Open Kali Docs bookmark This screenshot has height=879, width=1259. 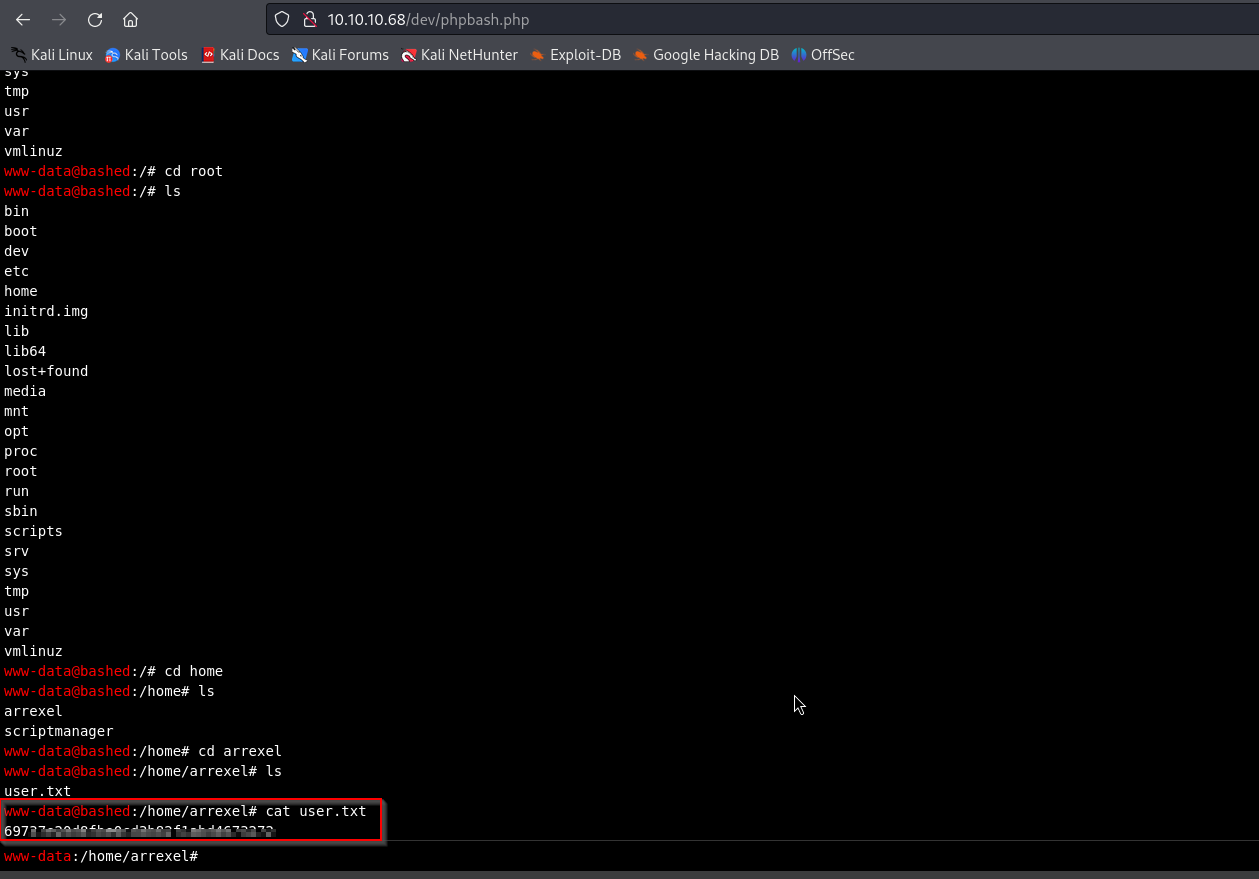240,55
